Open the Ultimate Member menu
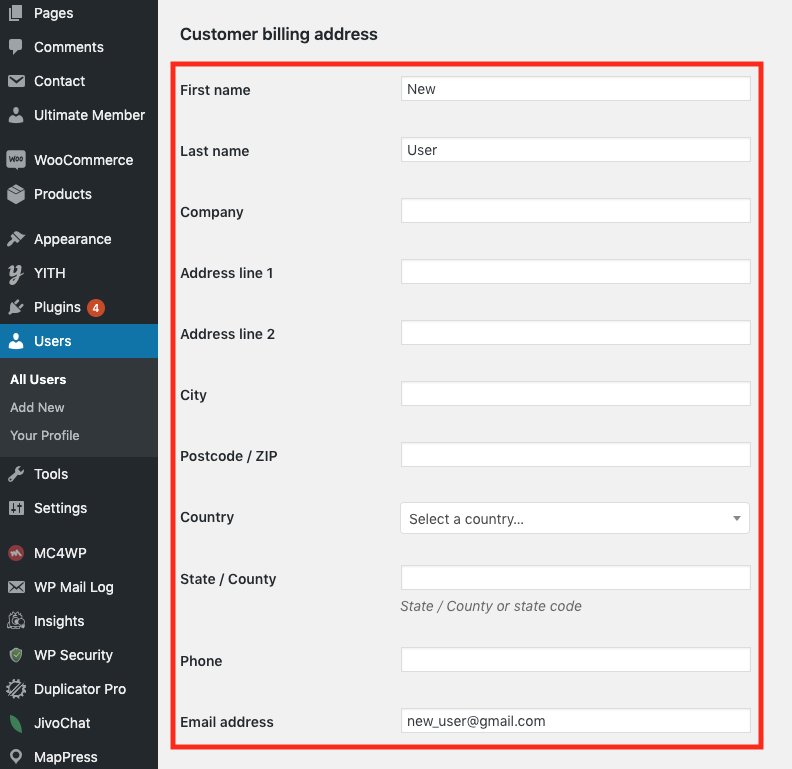Image resolution: width=792 pixels, height=769 pixels. point(89,115)
